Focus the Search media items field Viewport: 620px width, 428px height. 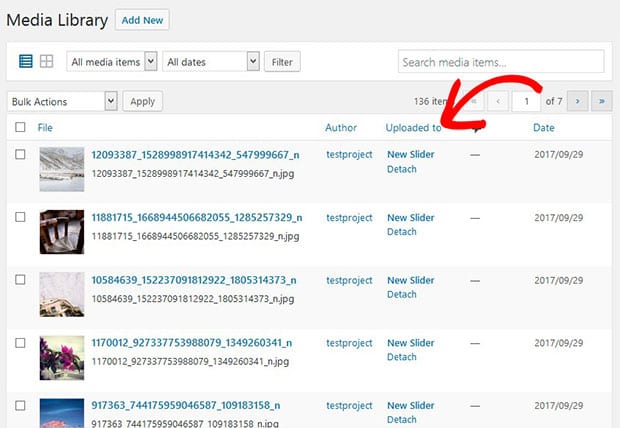501,61
